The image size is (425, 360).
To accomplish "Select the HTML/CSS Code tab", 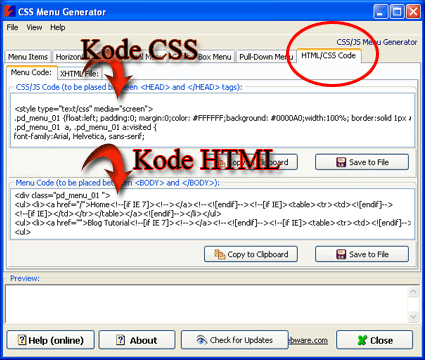I will pyautogui.click(x=329, y=55).
